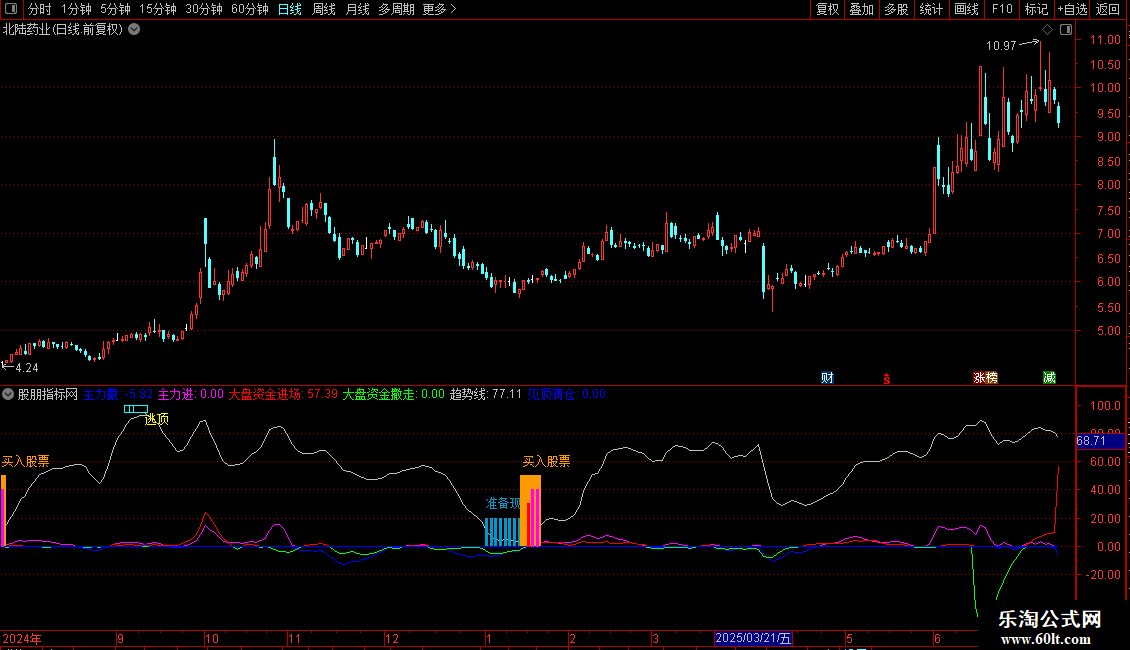This screenshot has width=1130, height=650.
Task: Add stock via +自选 button
Action: tap(1072, 9)
